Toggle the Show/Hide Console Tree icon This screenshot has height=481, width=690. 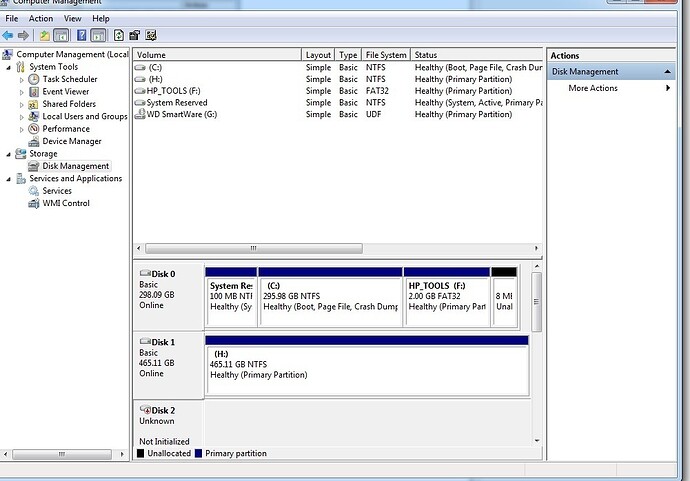[x=61, y=35]
